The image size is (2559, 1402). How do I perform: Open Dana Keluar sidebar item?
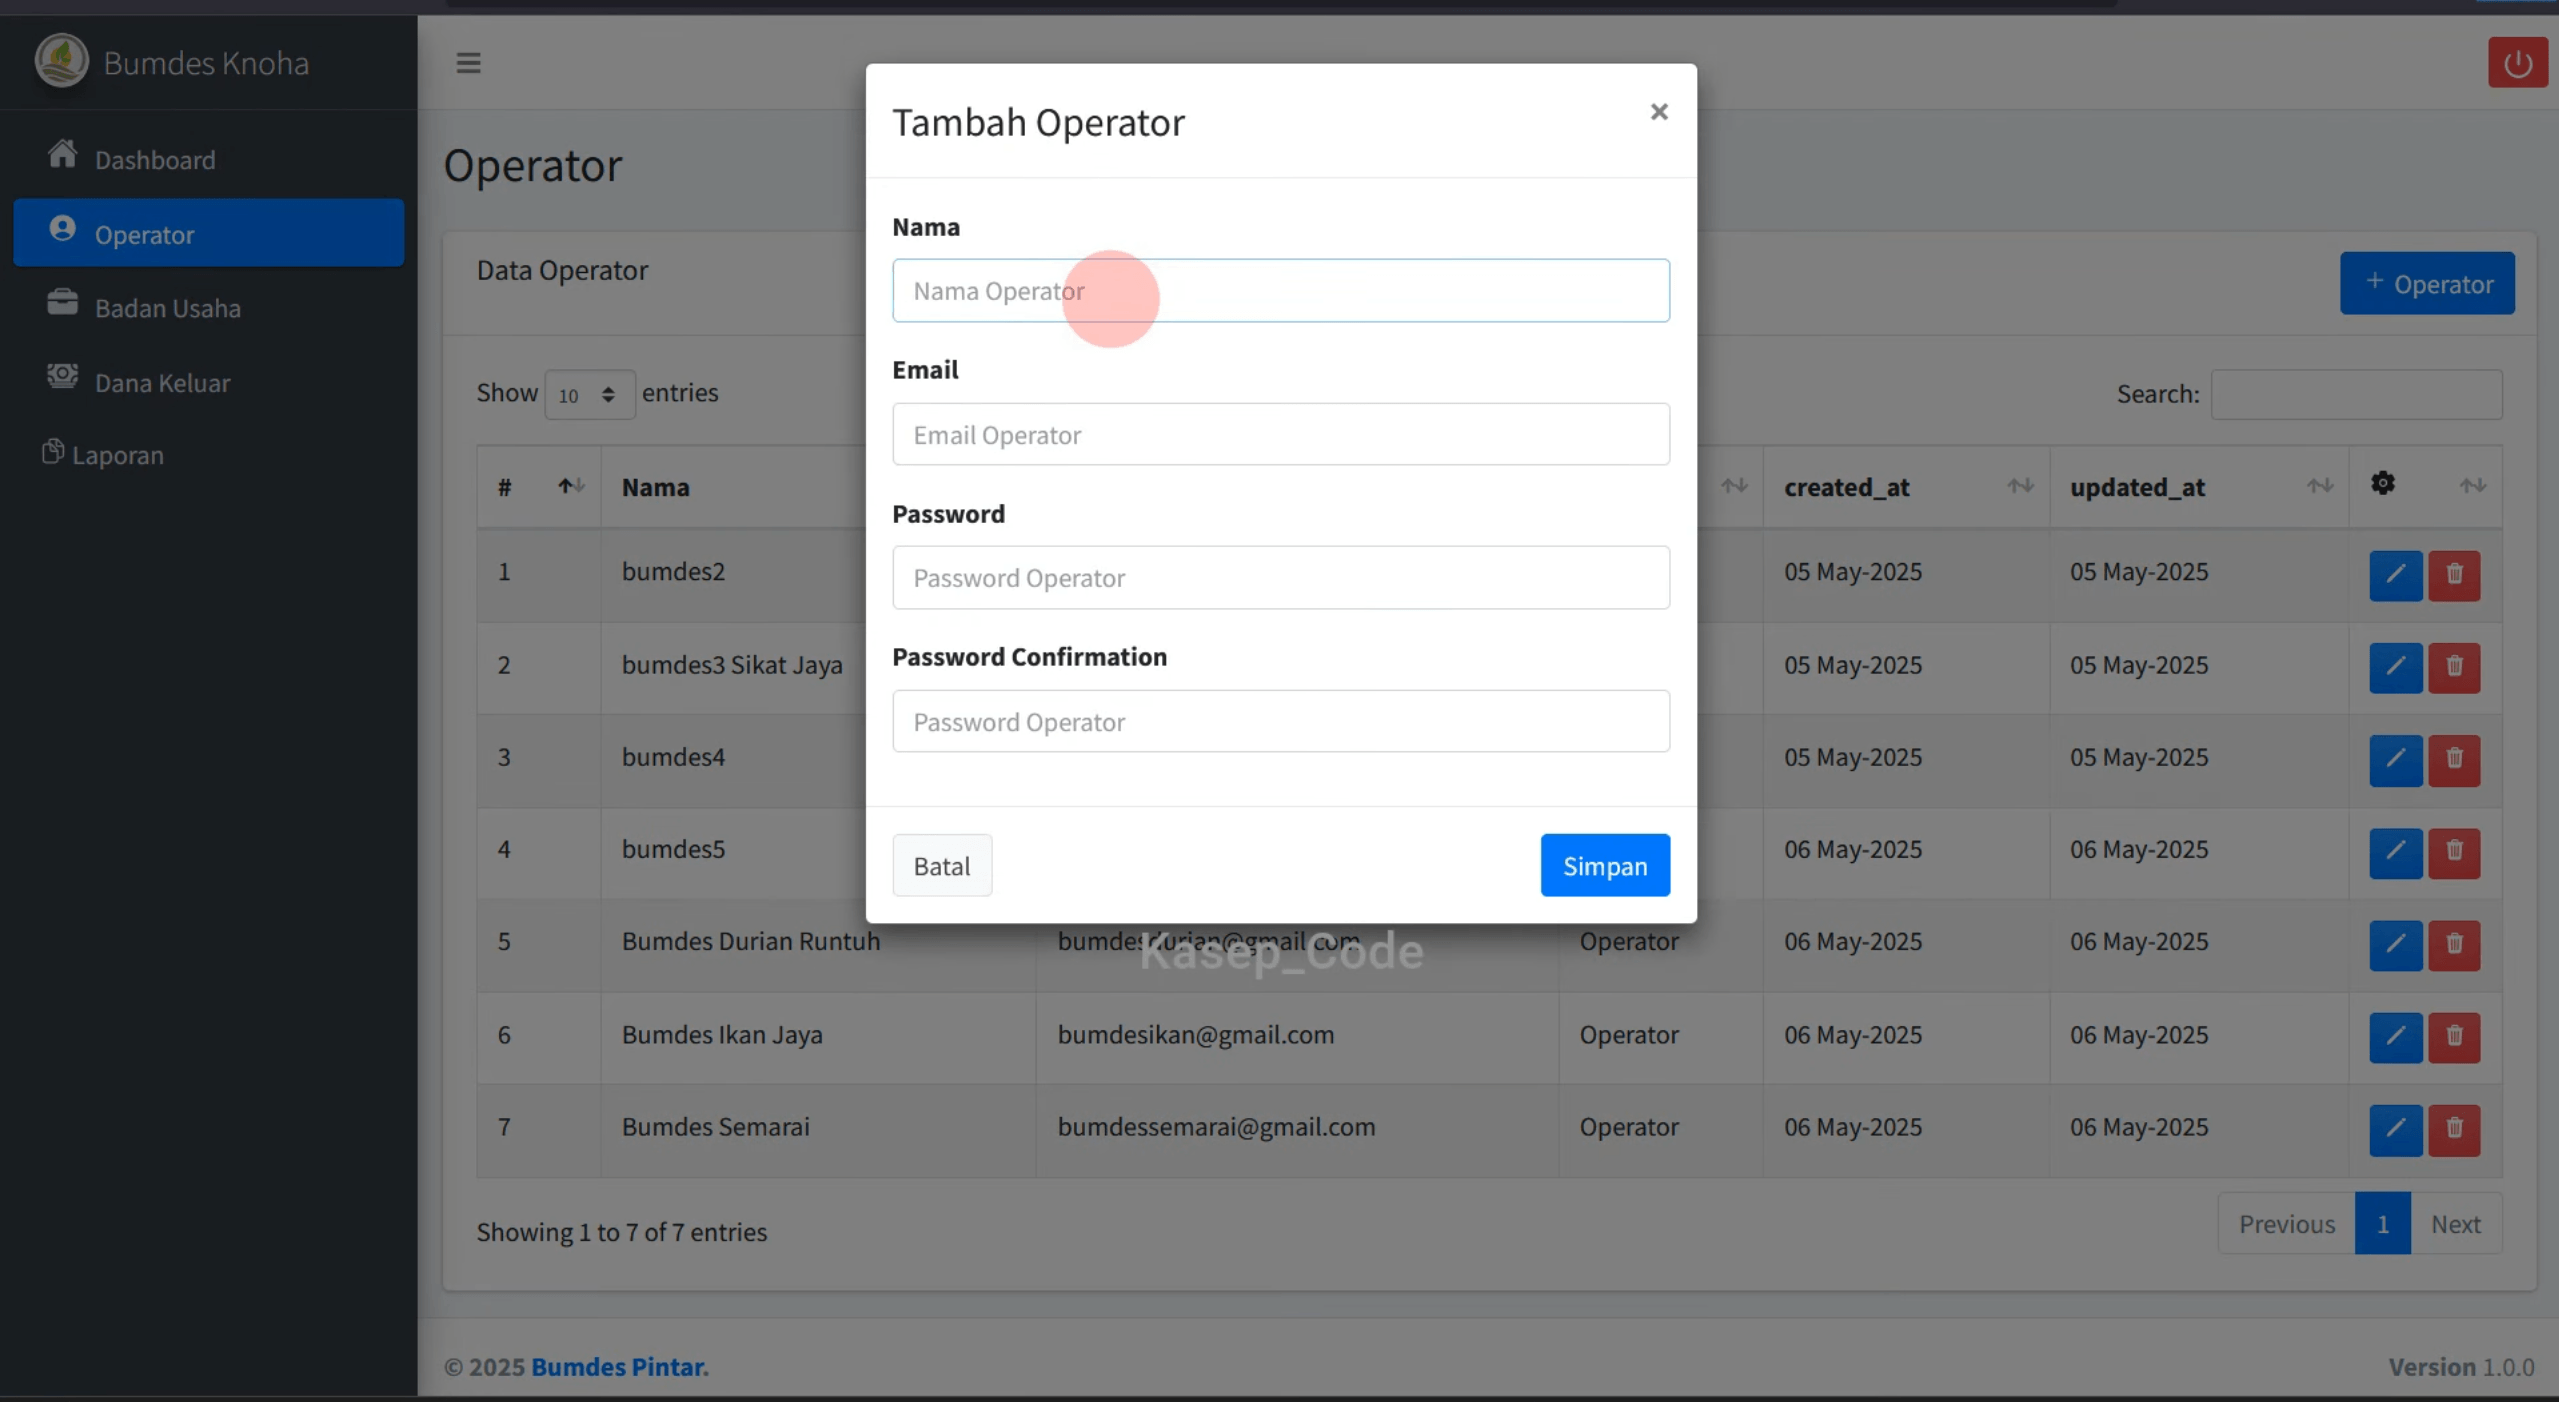pos(209,382)
